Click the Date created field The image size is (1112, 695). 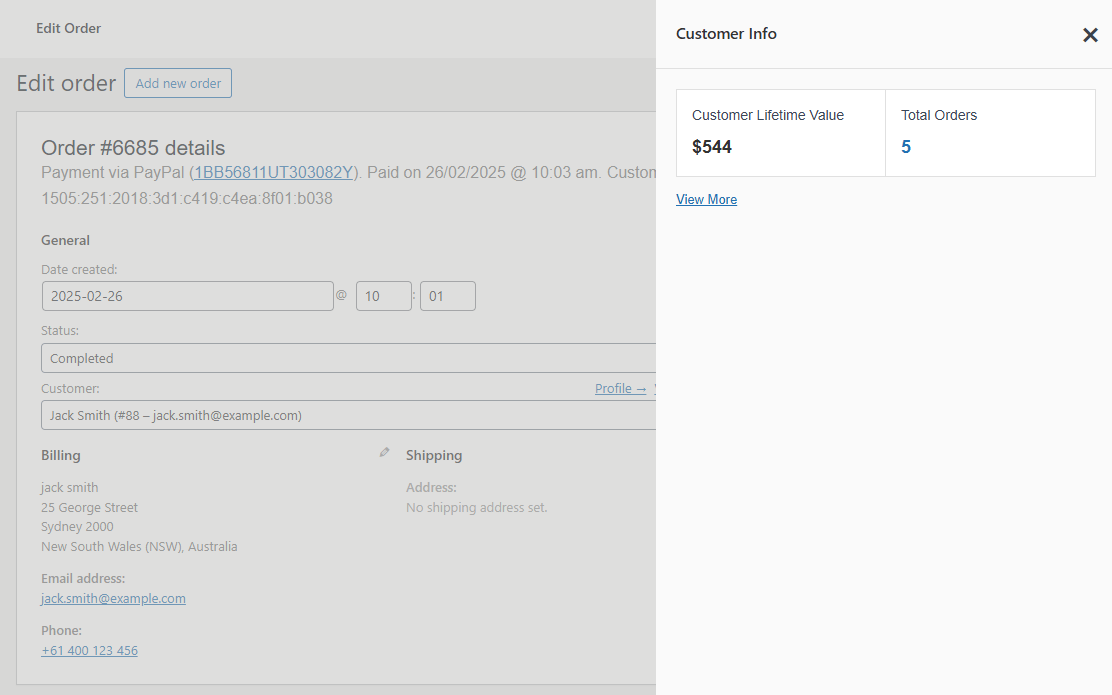click(187, 296)
